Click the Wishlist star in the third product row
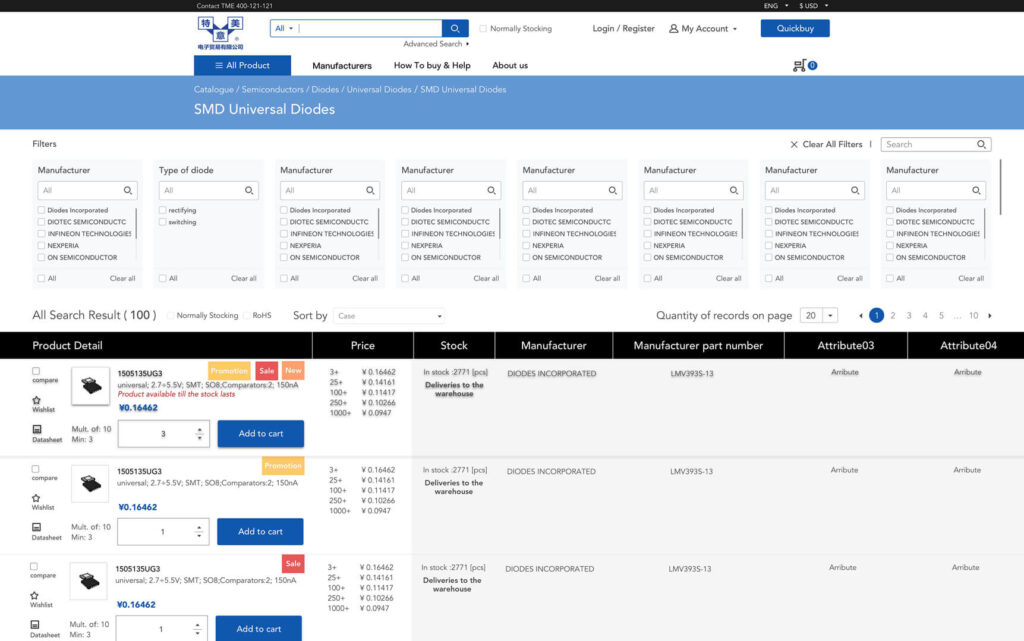Screen dimensions: 1024x641 point(35,595)
